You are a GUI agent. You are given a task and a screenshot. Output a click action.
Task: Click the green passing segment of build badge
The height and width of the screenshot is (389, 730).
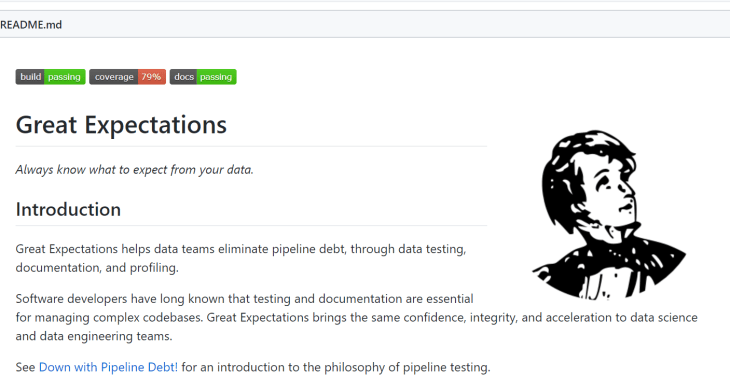coord(65,77)
